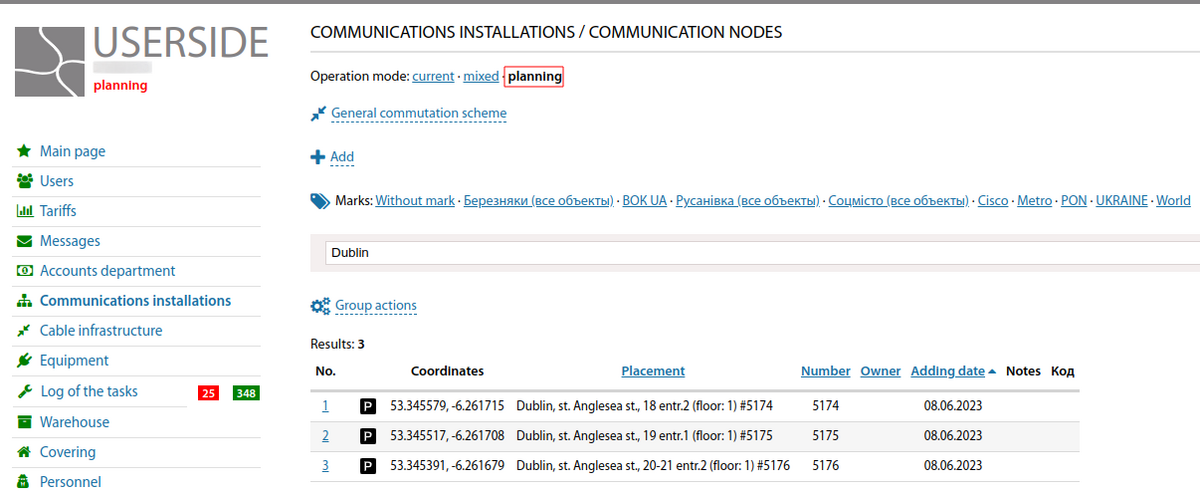Click the star icon beside Main page

[24, 151]
